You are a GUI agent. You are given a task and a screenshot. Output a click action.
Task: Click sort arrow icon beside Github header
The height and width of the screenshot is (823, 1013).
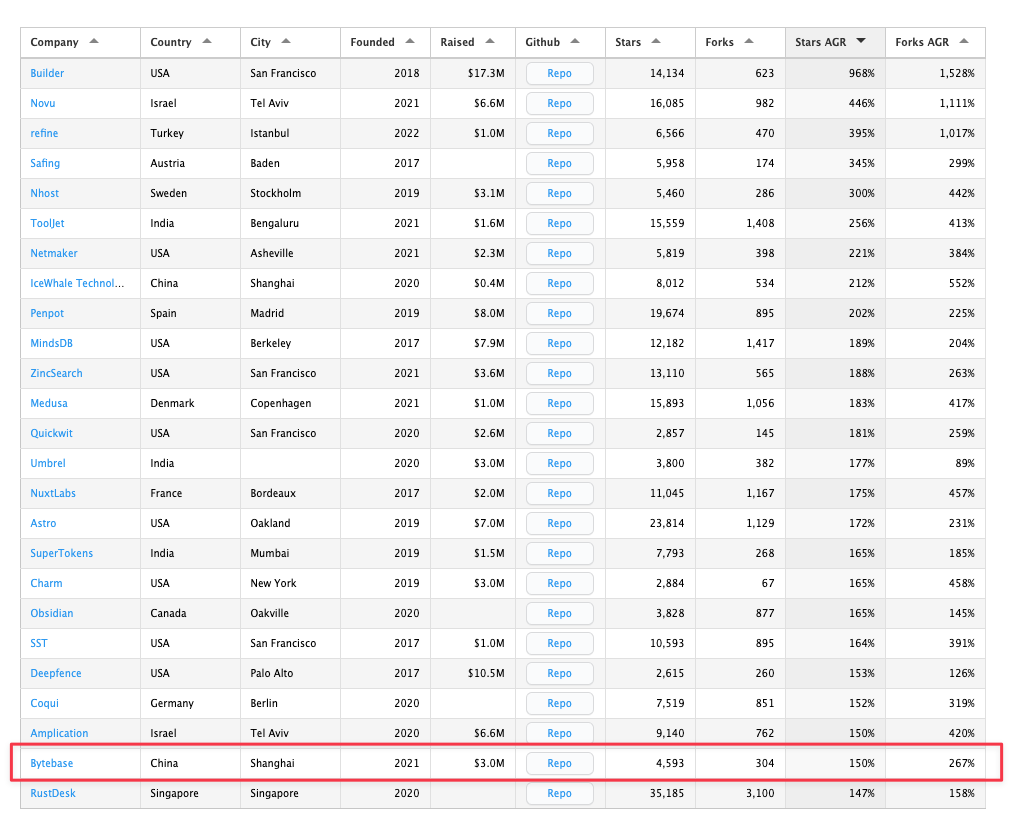[575, 42]
